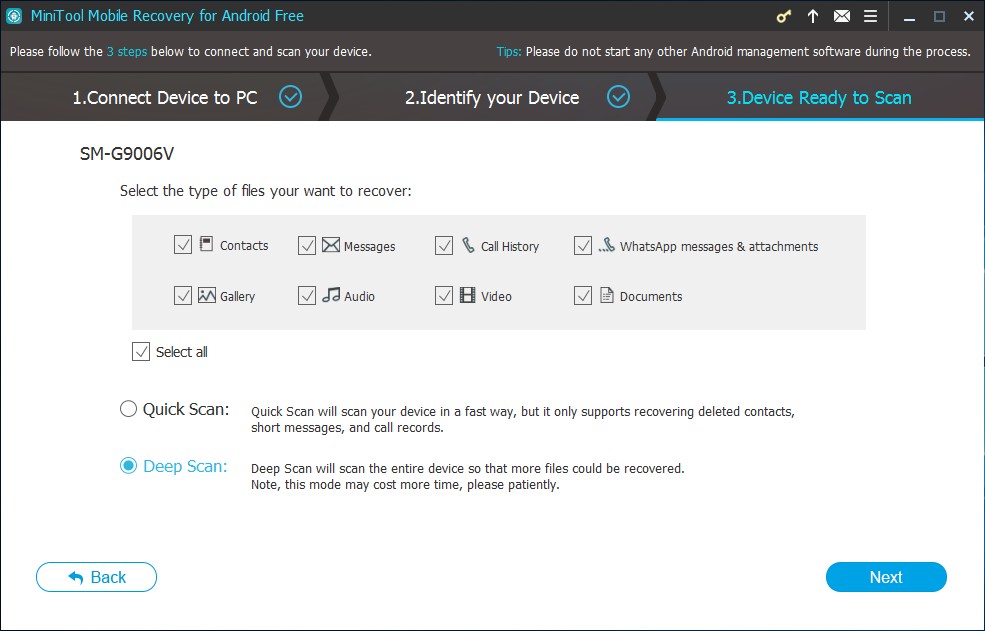Select the Deep Scan radio button
Screen dimensions: 985x631
128,466
